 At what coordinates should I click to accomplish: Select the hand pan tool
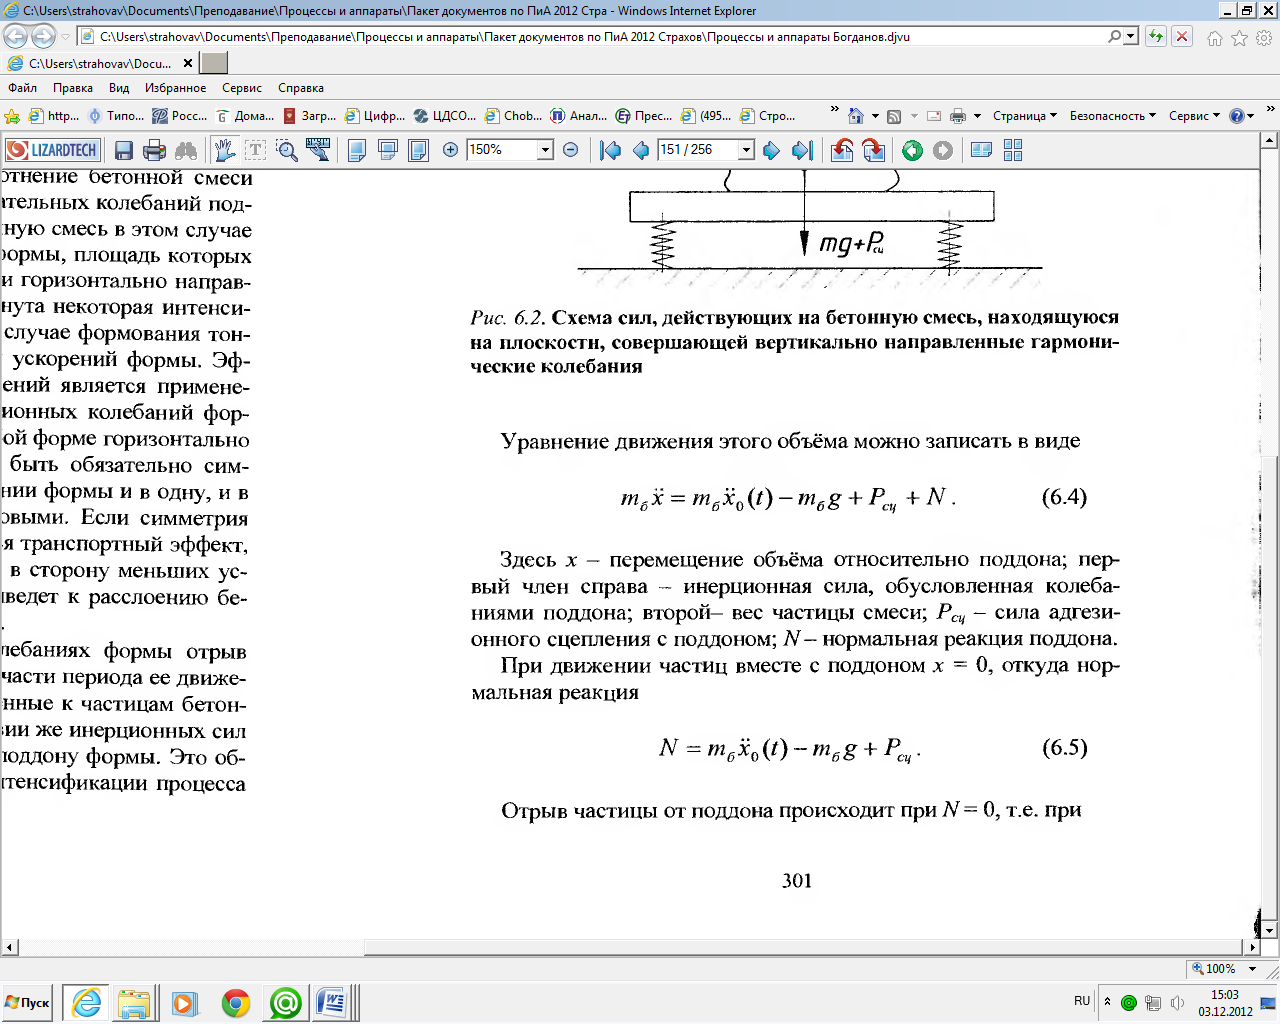[x=224, y=150]
